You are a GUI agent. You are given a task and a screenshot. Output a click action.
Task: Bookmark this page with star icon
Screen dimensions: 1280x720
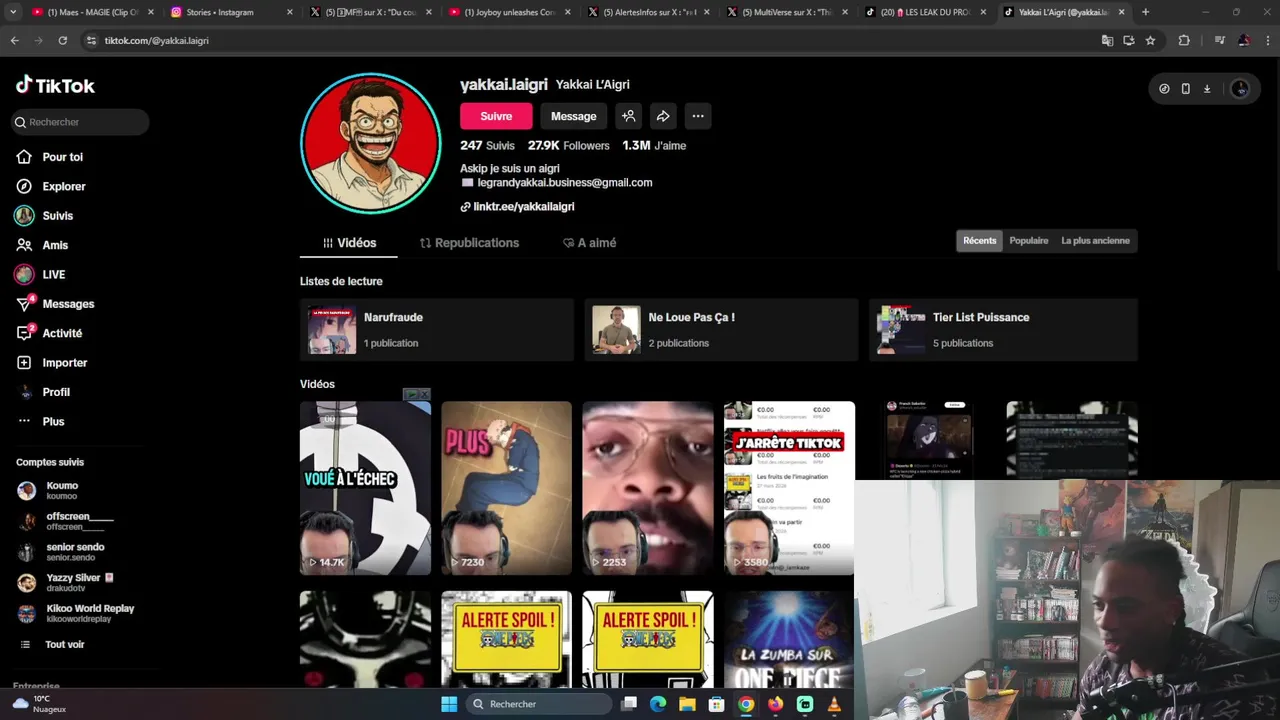click(x=1150, y=41)
